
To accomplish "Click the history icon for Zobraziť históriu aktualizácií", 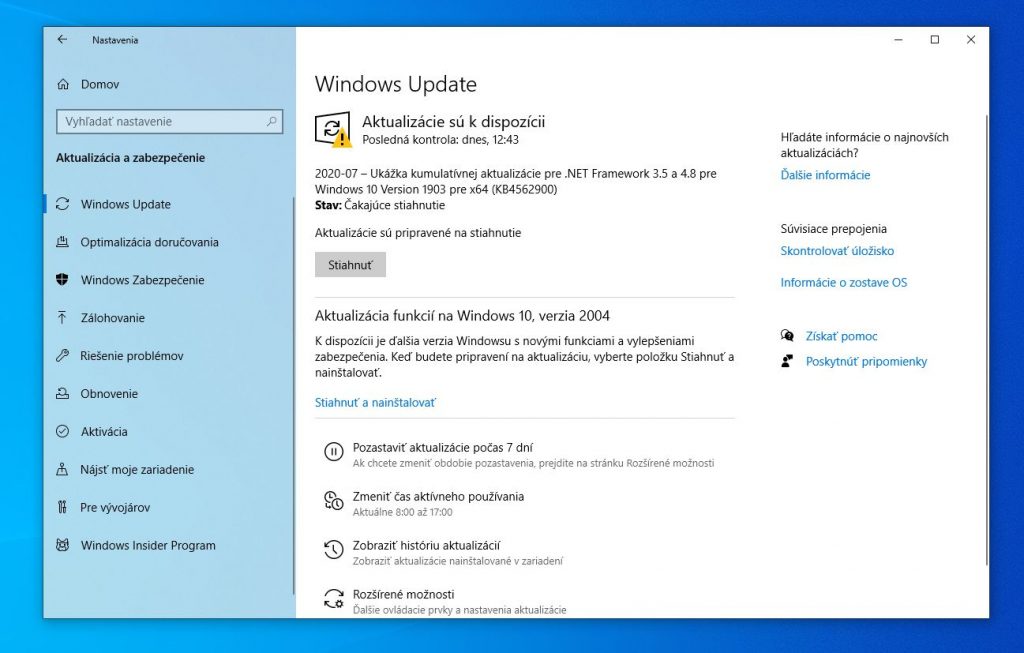I will click(333, 551).
